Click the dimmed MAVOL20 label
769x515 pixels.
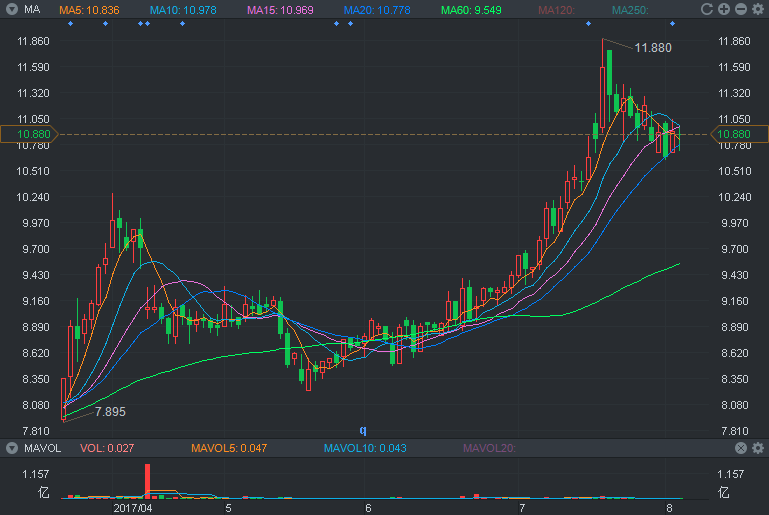[x=489, y=448]
